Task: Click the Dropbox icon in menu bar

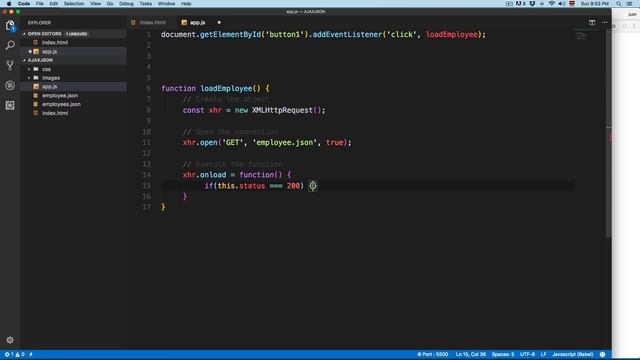Action: (x=532, y=4)
